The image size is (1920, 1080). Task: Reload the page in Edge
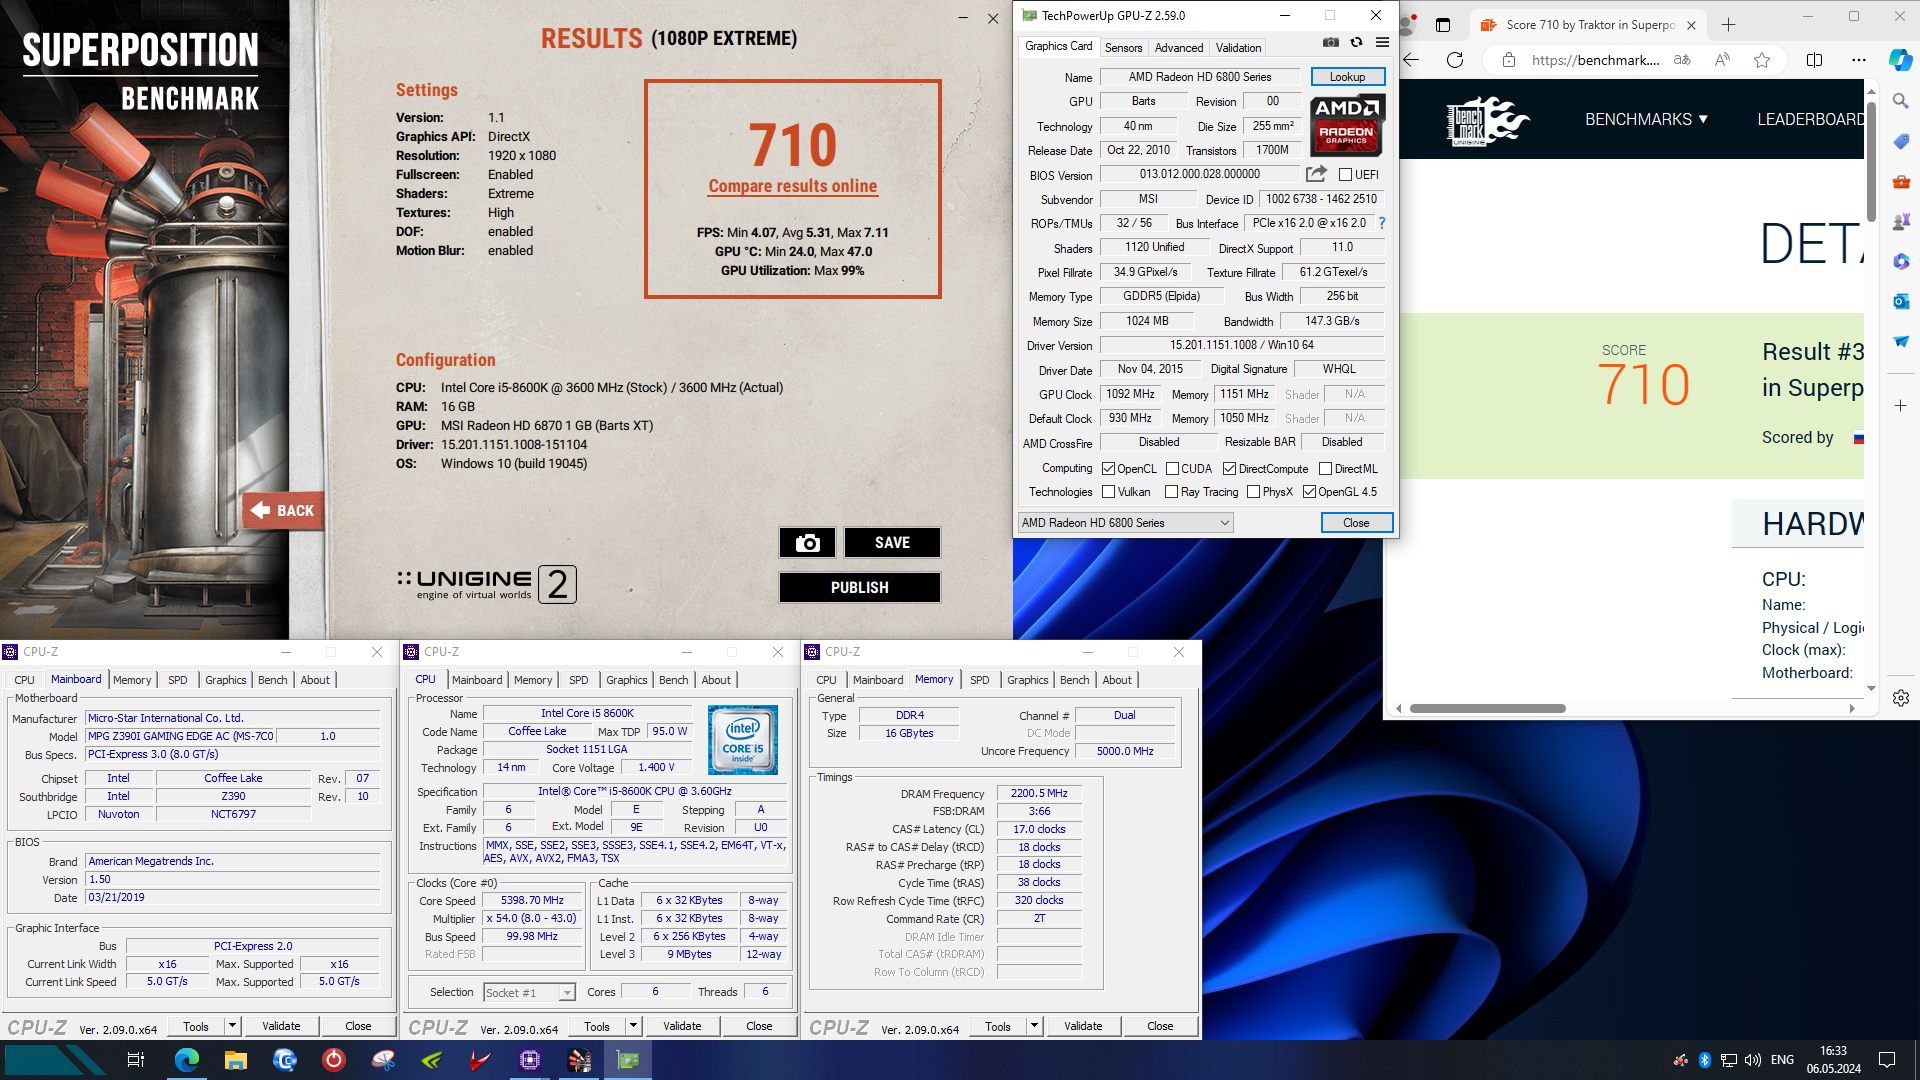(x=1455, y=60)
